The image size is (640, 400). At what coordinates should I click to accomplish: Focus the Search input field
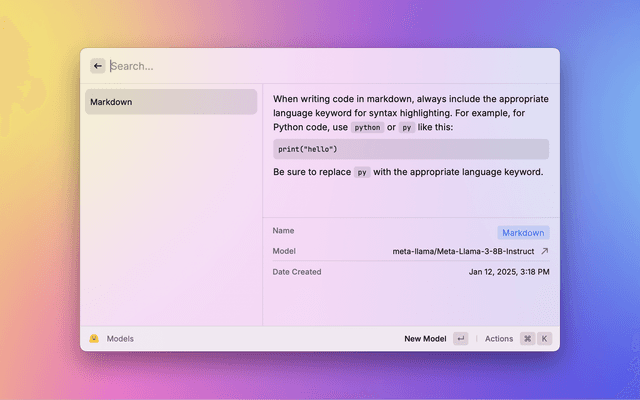pos(300,66)
